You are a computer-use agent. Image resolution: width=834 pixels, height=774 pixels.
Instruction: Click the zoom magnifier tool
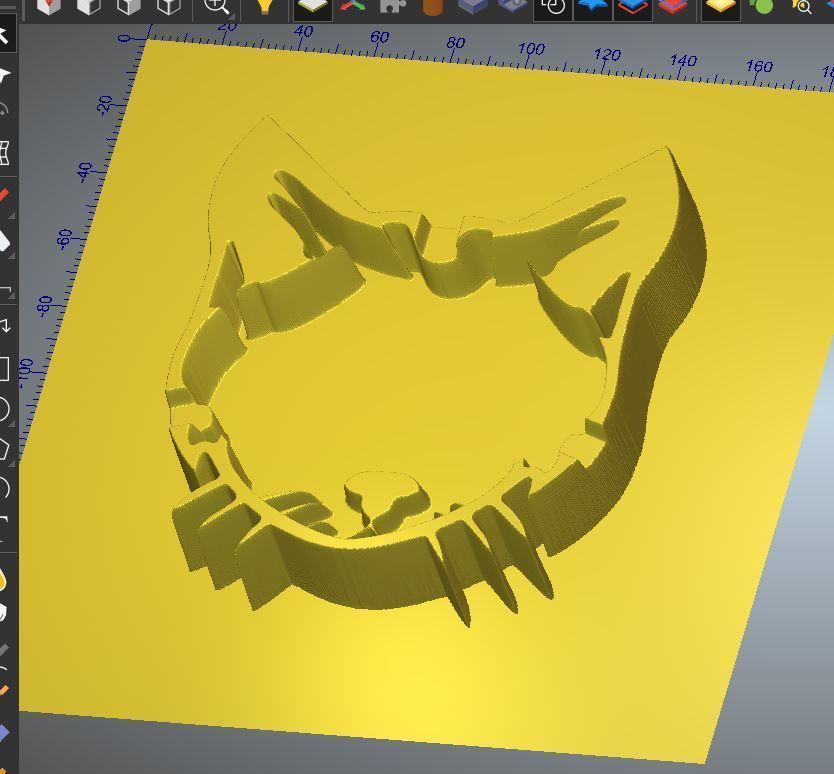coord(217,6)
